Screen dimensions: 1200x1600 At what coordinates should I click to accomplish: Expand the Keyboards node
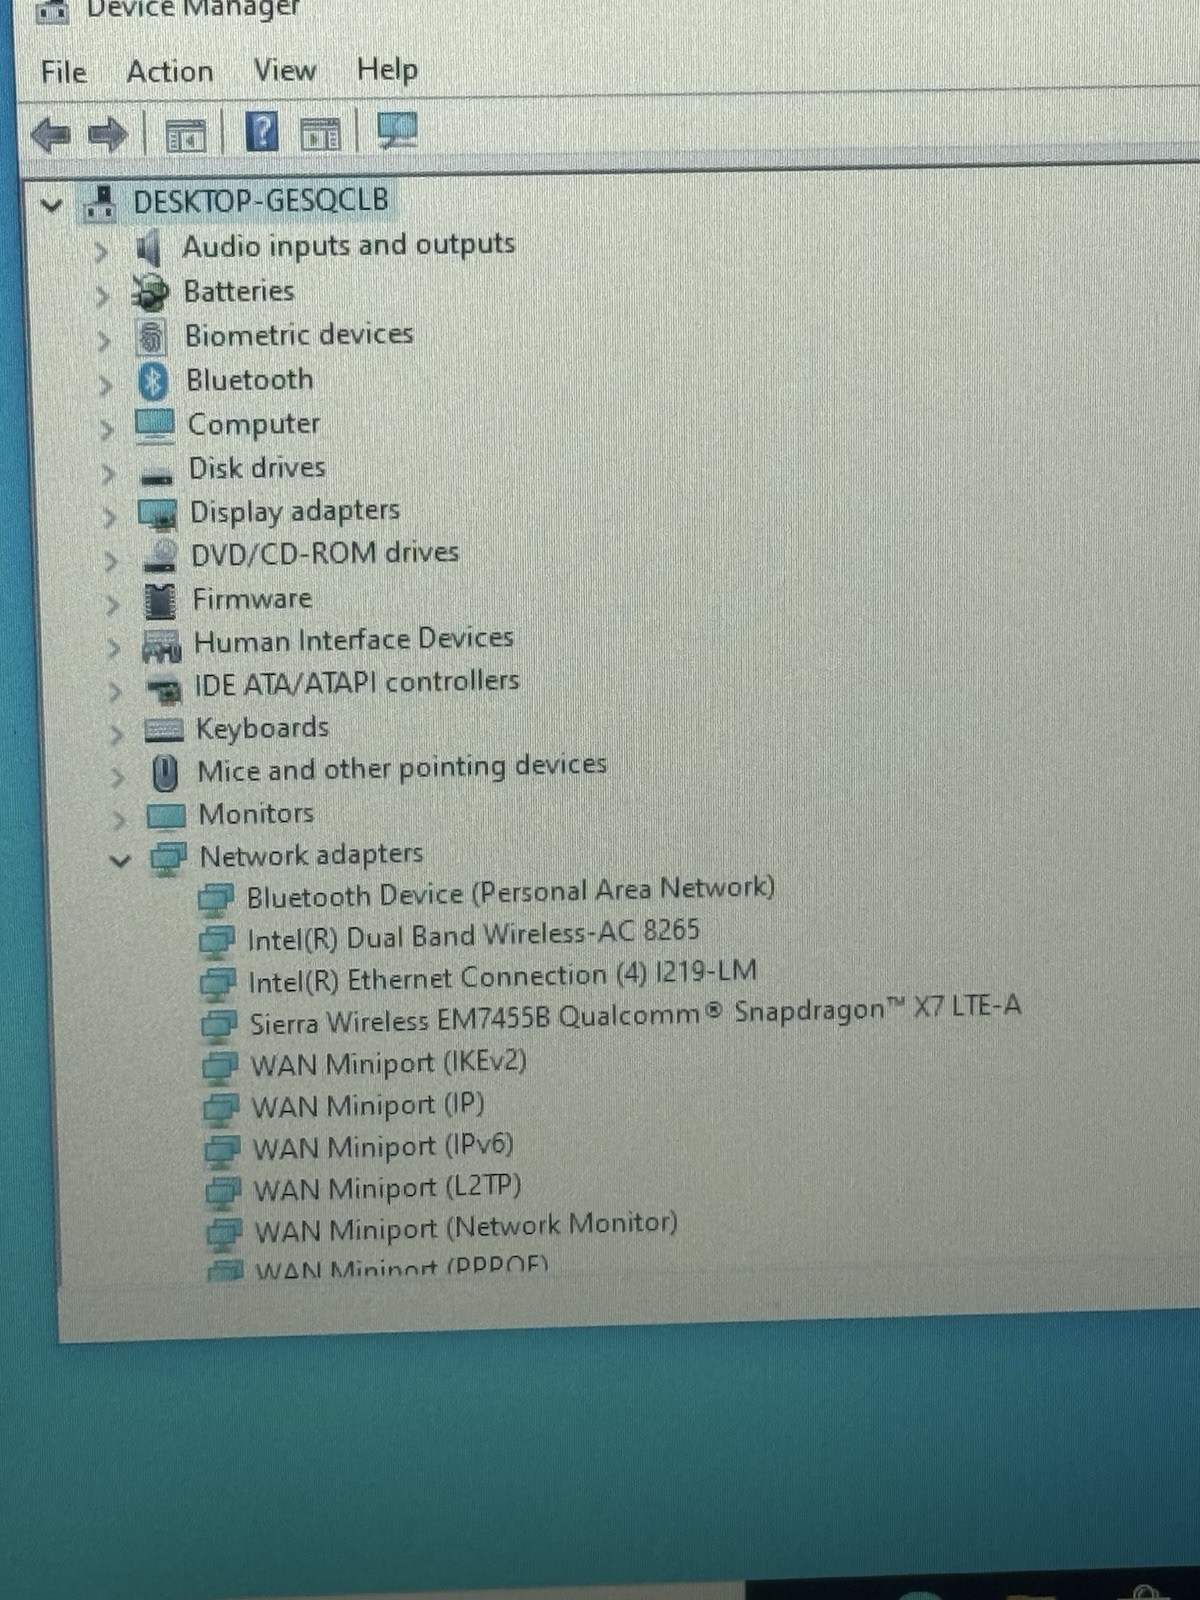(116, 734)
